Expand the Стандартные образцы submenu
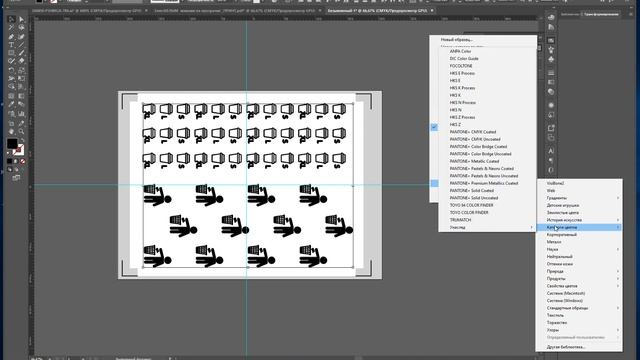 [579, 308]
